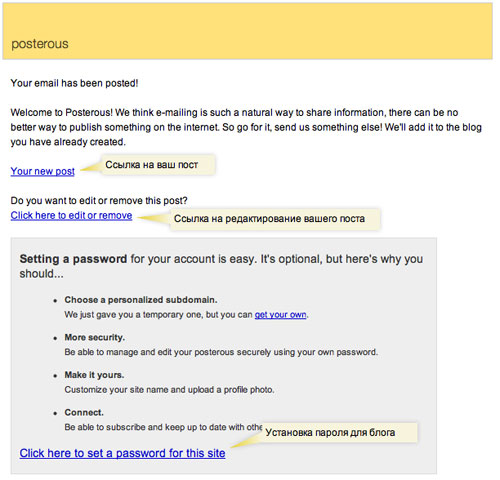Select 'Your email has been posted!' text
500x480 pixels.
click(x=74, y=83)
